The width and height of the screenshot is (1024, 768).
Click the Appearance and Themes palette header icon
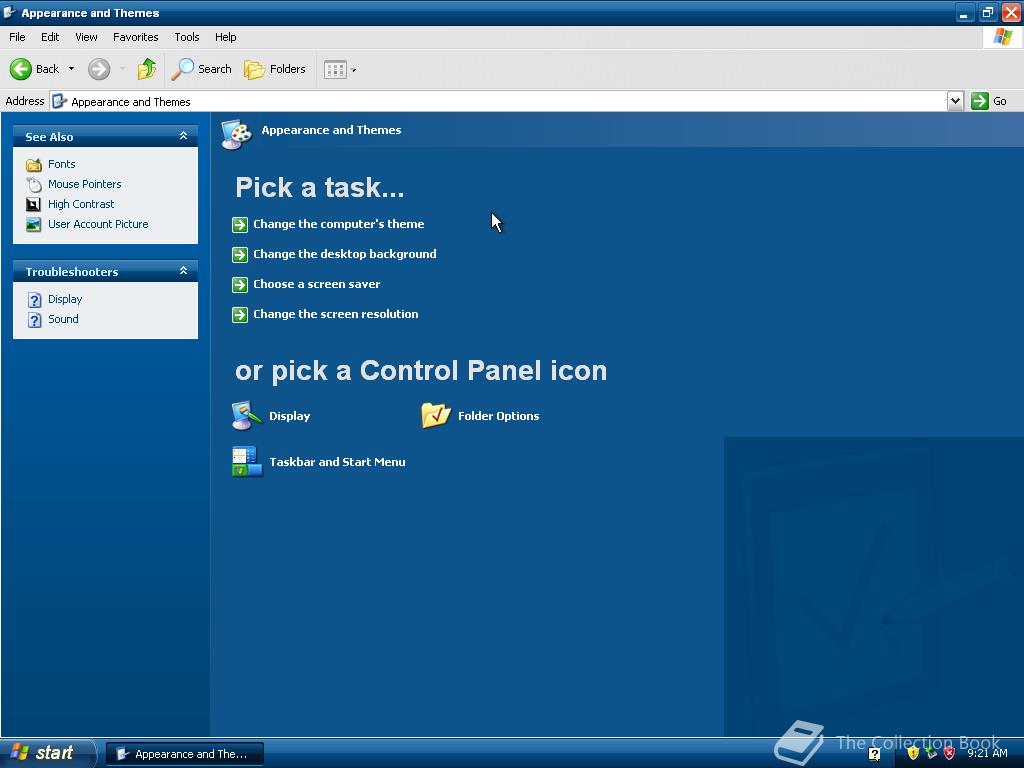236,134
